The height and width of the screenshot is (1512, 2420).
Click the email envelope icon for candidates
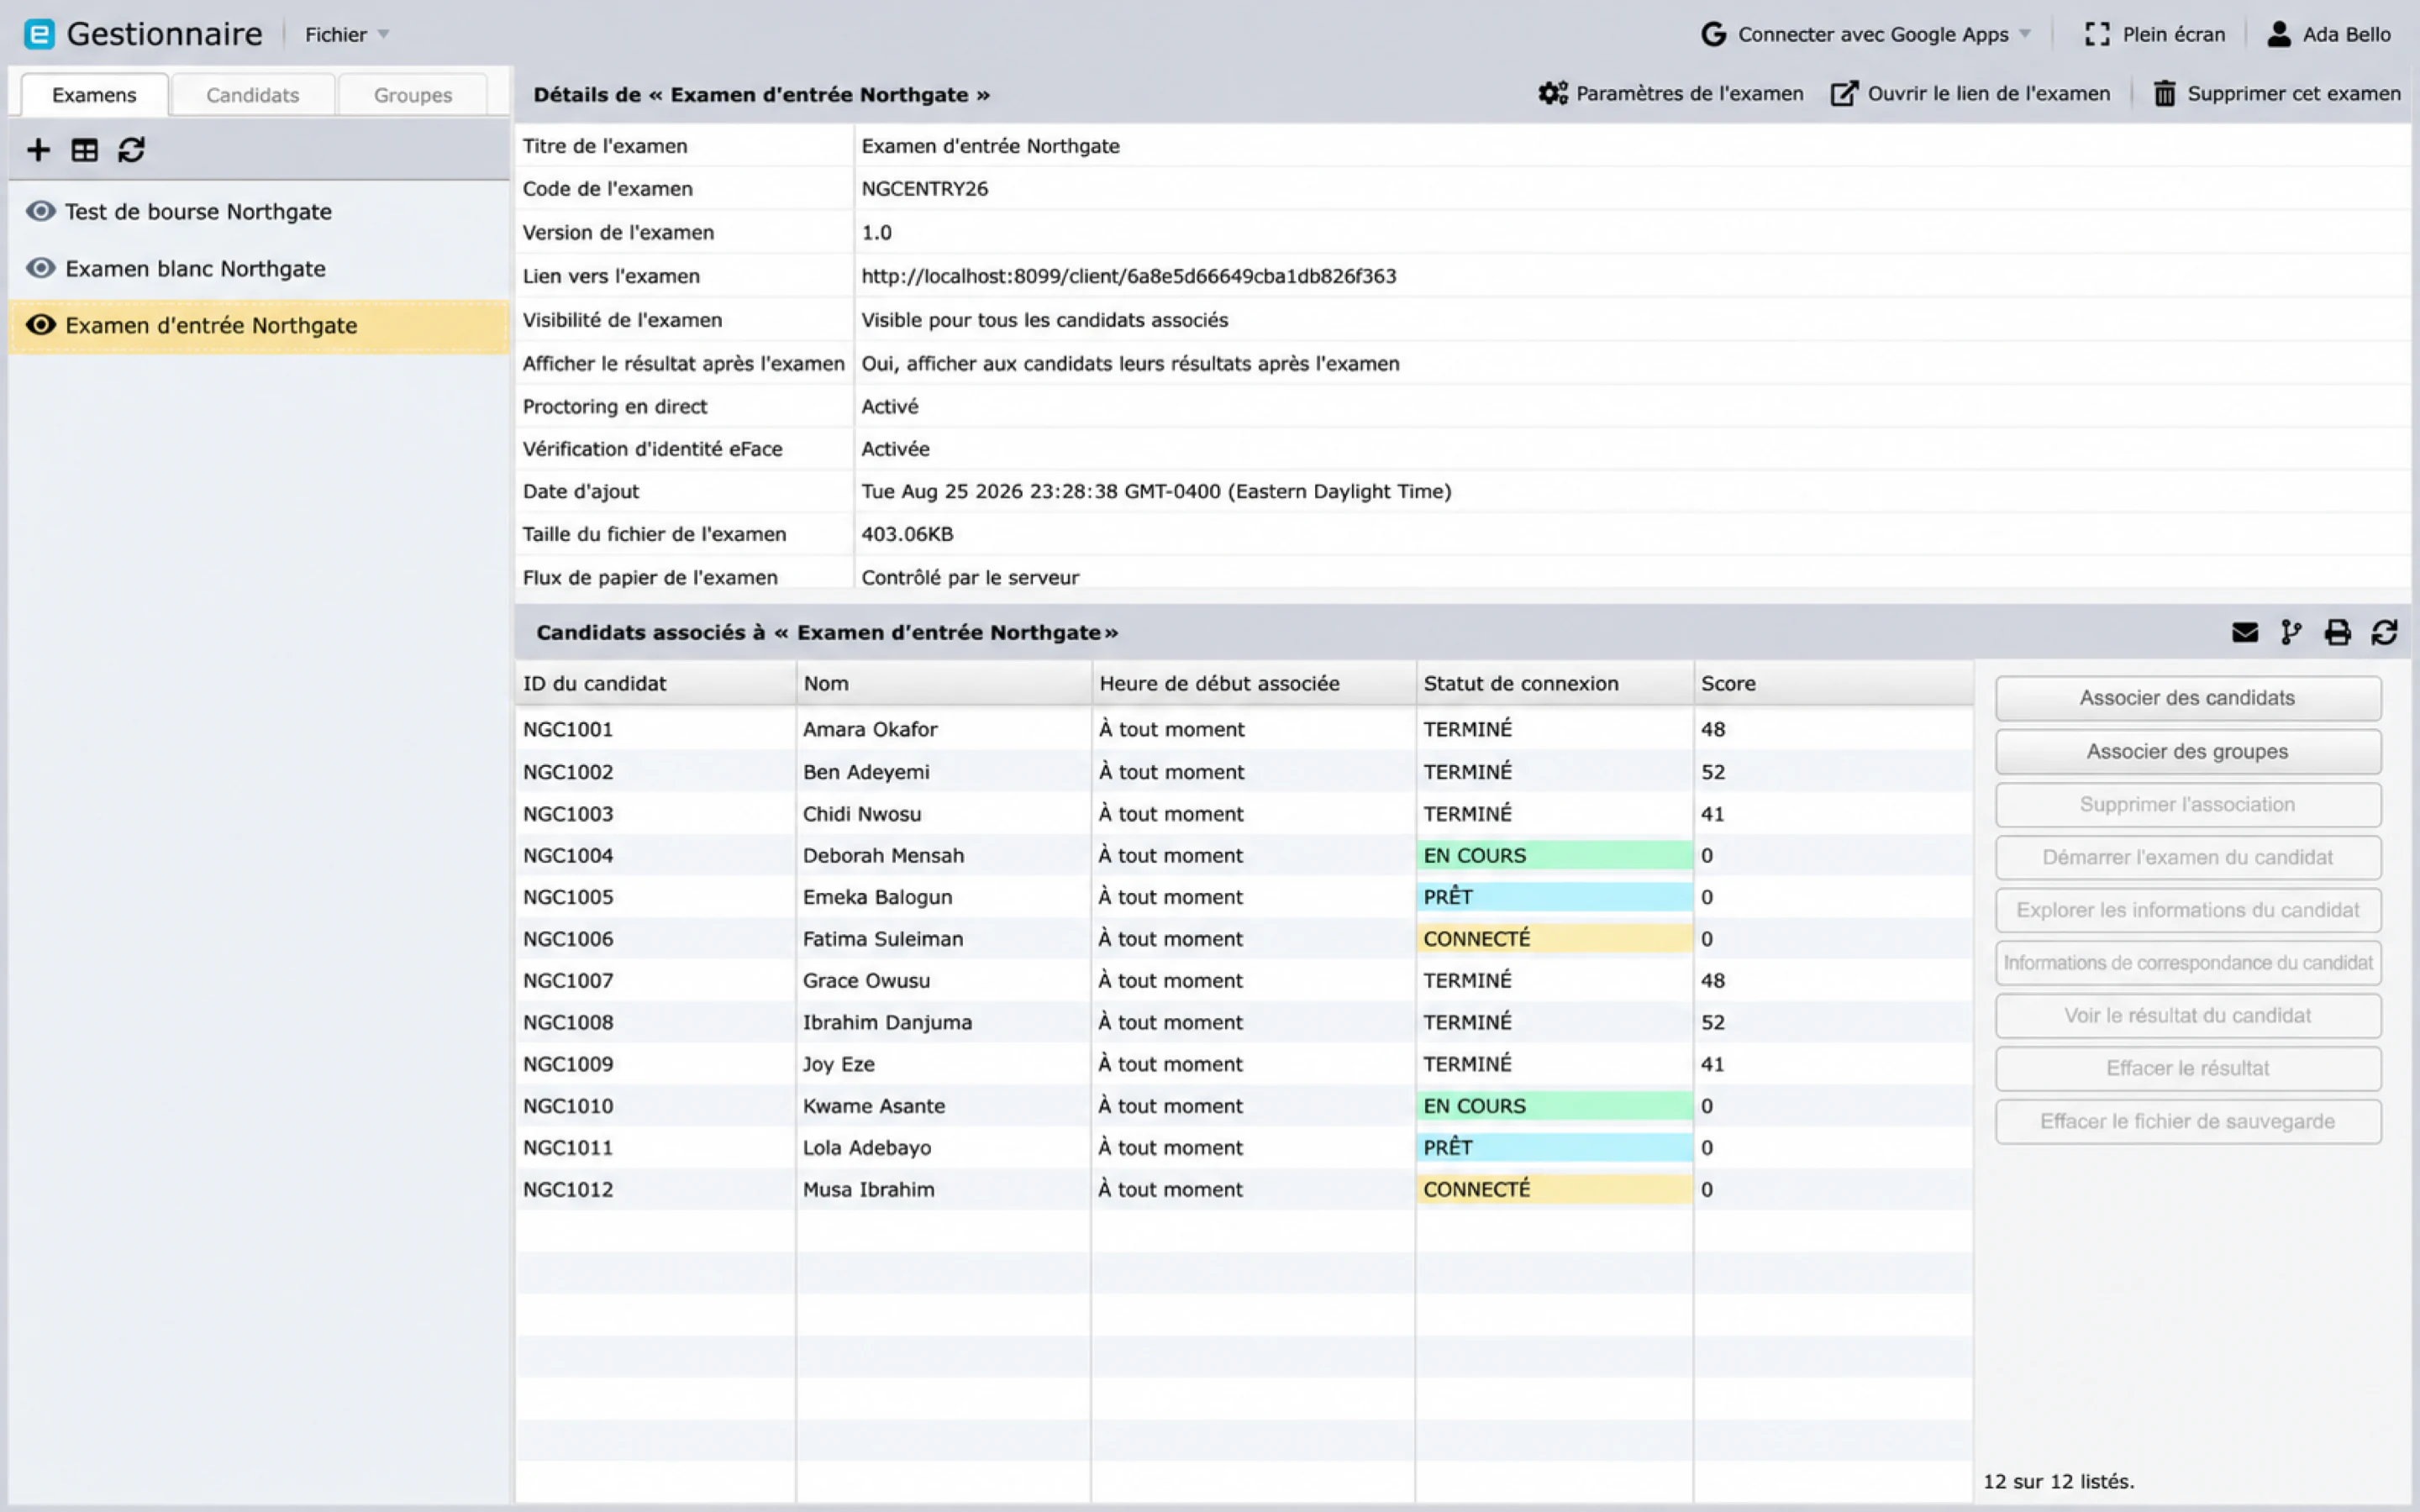click(x=2245, y=632)
